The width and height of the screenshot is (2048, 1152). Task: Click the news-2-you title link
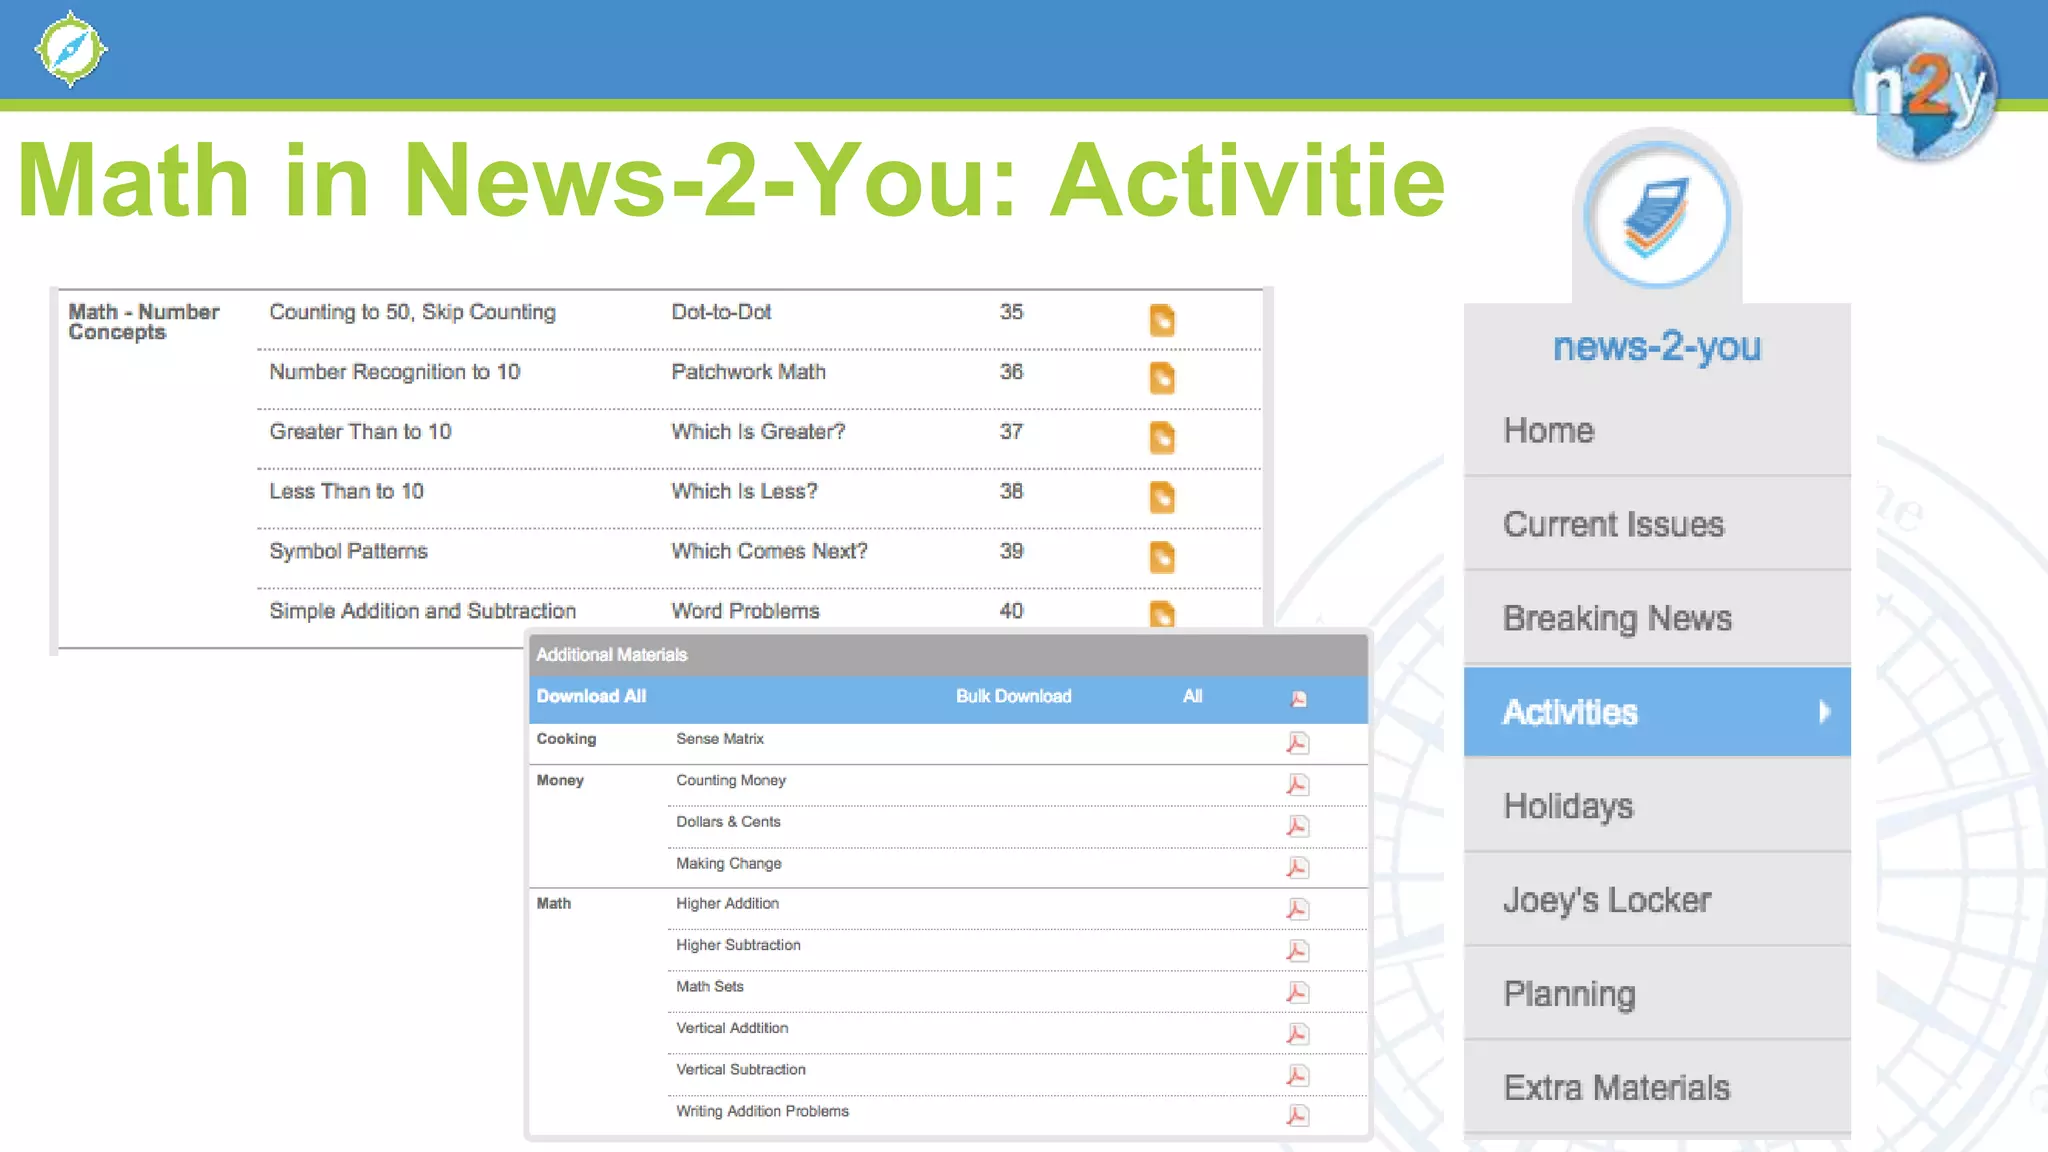click(x=1657, y=347)
